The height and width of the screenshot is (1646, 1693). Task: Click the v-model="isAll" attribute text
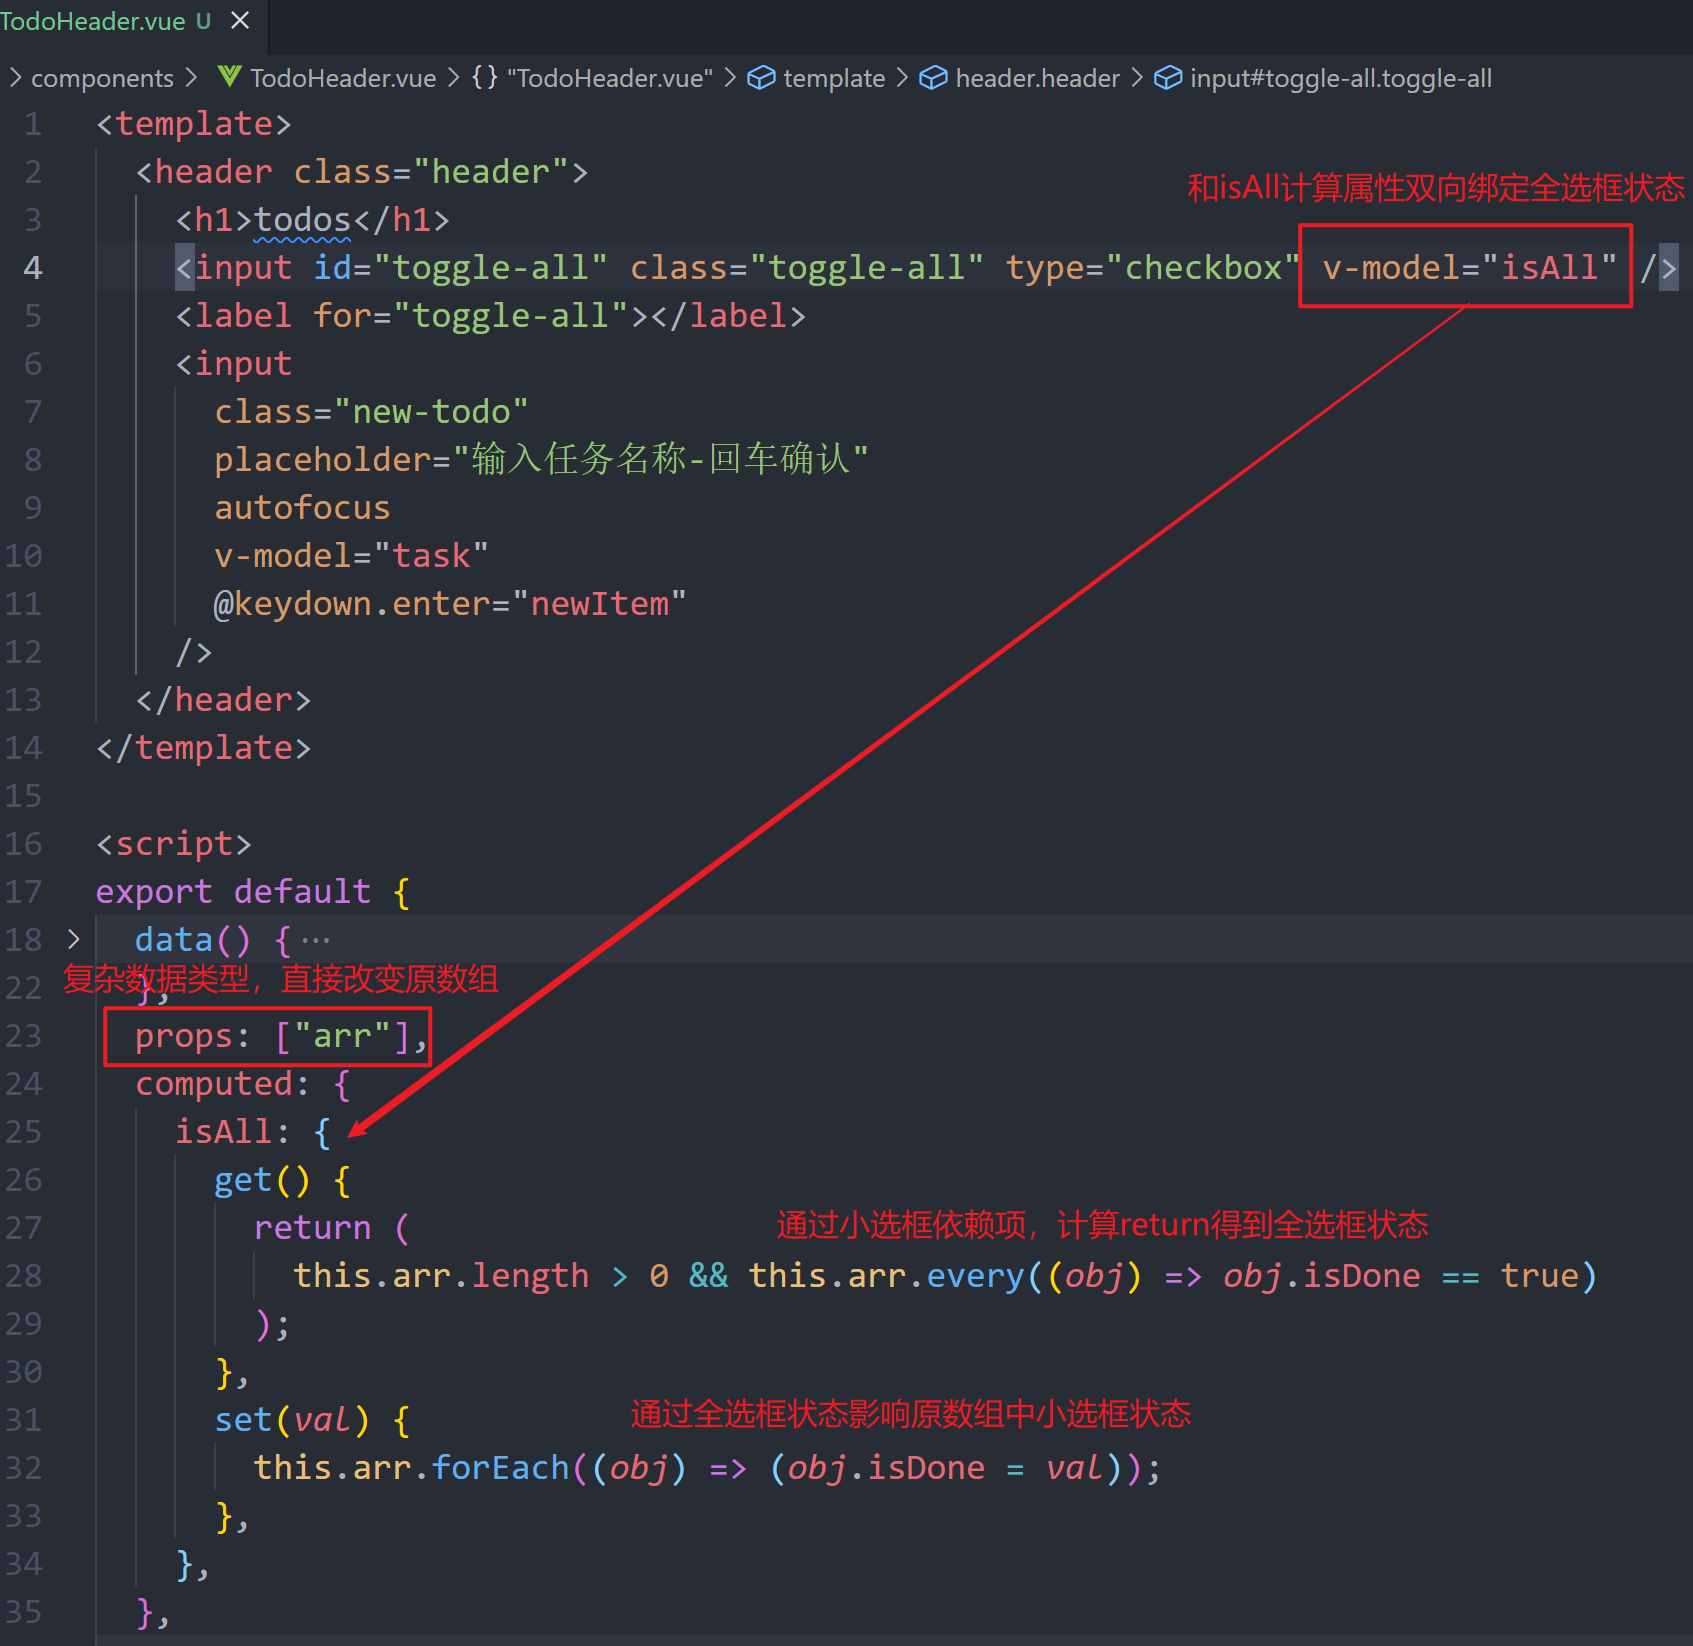click(x=1469, y=268)
